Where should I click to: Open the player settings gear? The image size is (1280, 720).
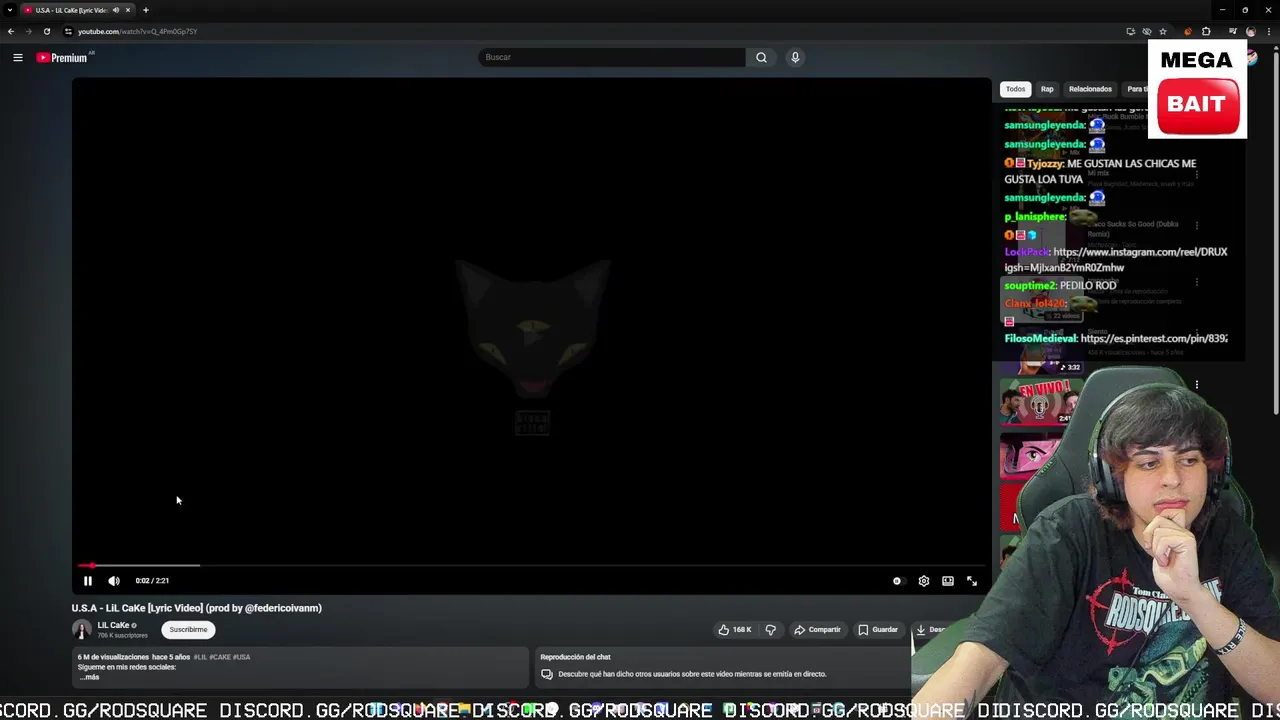pos(923,581)
